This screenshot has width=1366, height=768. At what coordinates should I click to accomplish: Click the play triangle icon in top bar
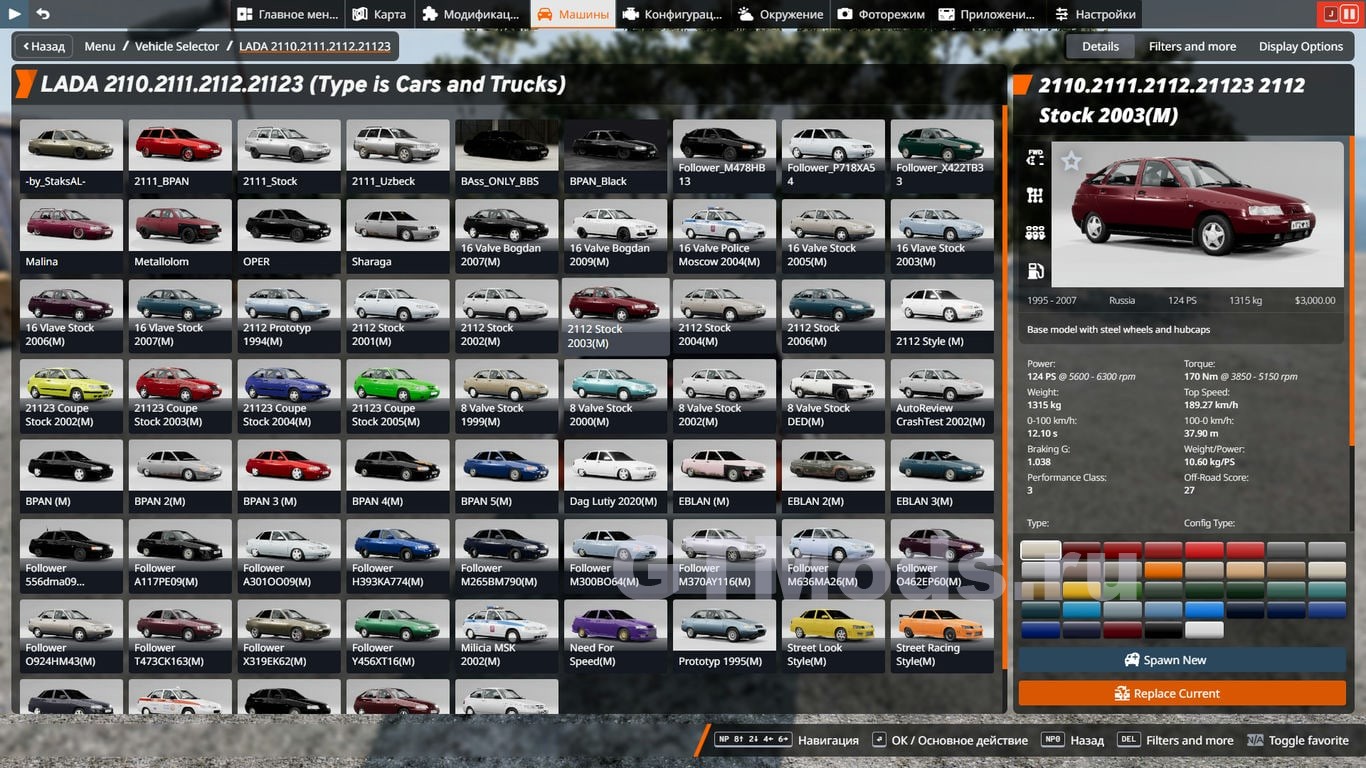click(14, 14)
